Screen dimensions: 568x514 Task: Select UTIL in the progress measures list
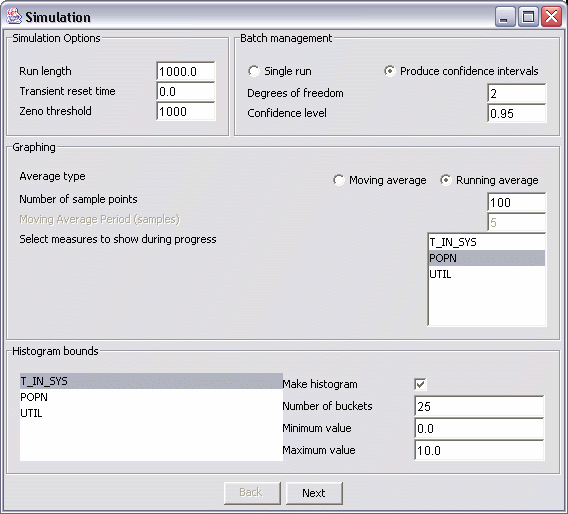point(487,274)
